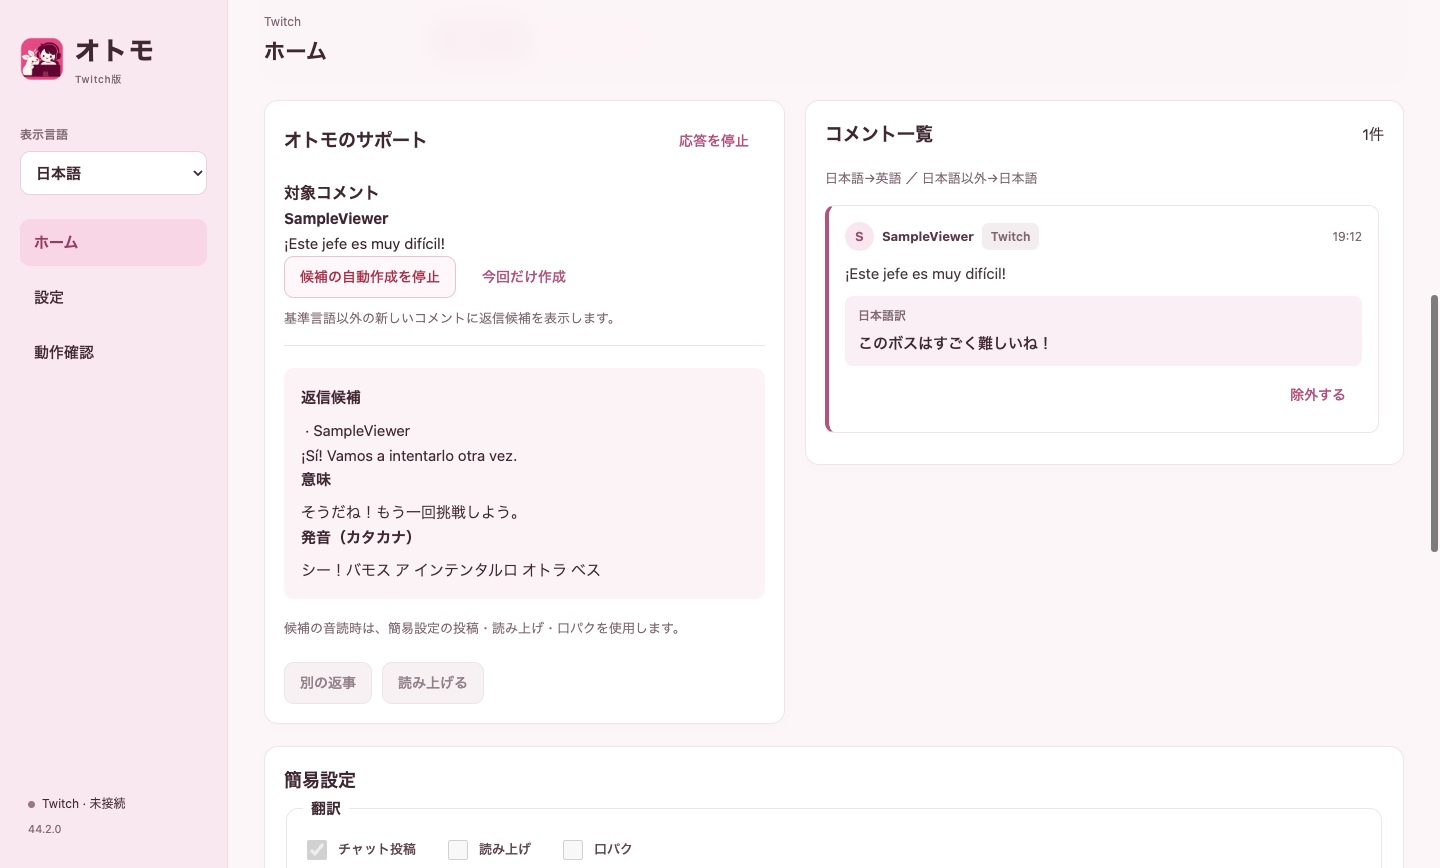The width and height of the screenshot is (1440, 868).
Task: Click the Twitch breadcrumb above ホーム title
Action: click(x=283, y=22)
